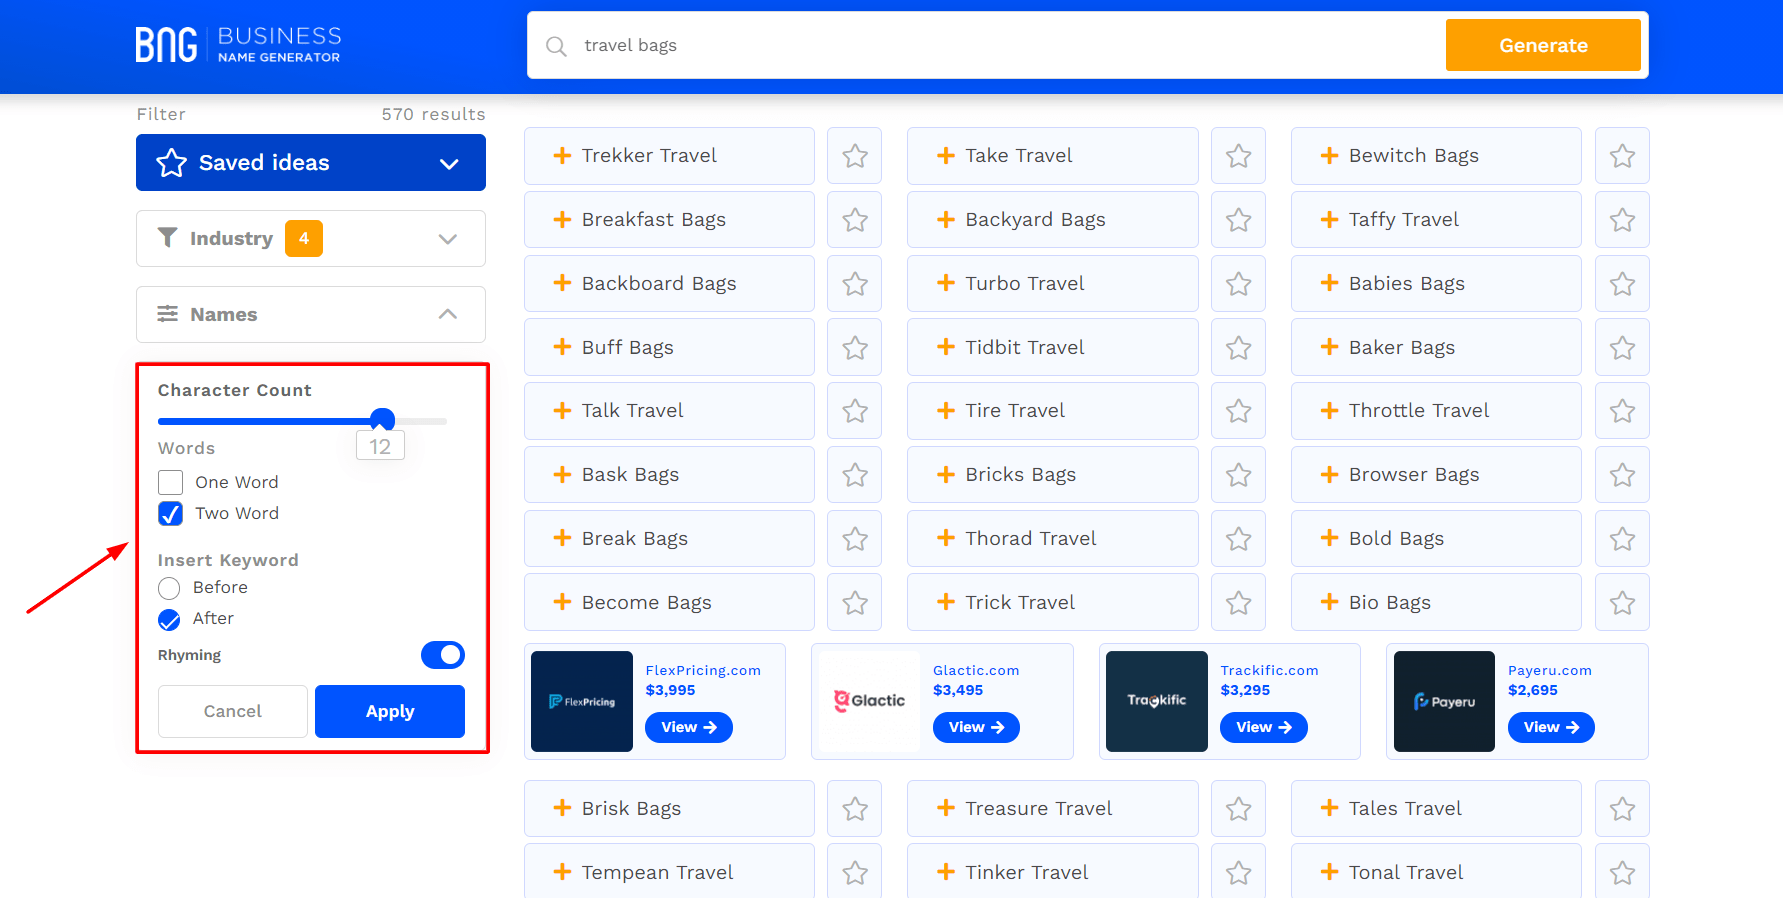The height and width of the screenshot is (898, 1783).
Task: Open the Trackific logo thumbnail
Action: pos(1157,702)
